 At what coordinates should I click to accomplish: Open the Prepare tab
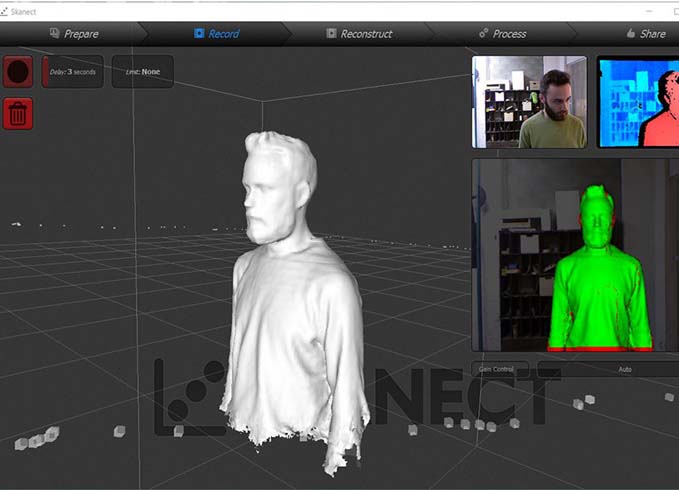click(x=74, y=34)
